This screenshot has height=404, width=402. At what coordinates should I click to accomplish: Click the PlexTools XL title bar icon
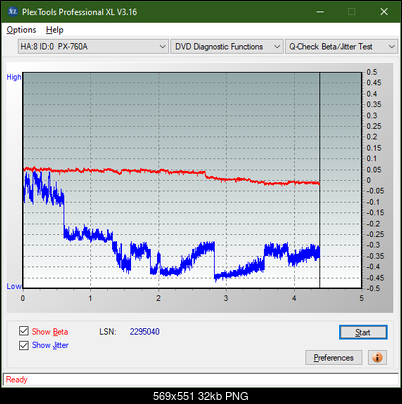[x=13, y=12]
